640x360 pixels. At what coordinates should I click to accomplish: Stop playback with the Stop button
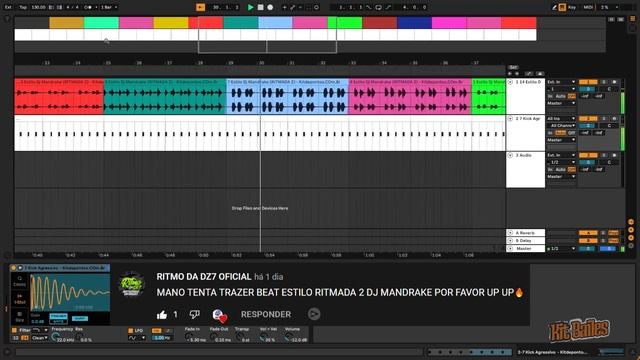pos(260,7)
